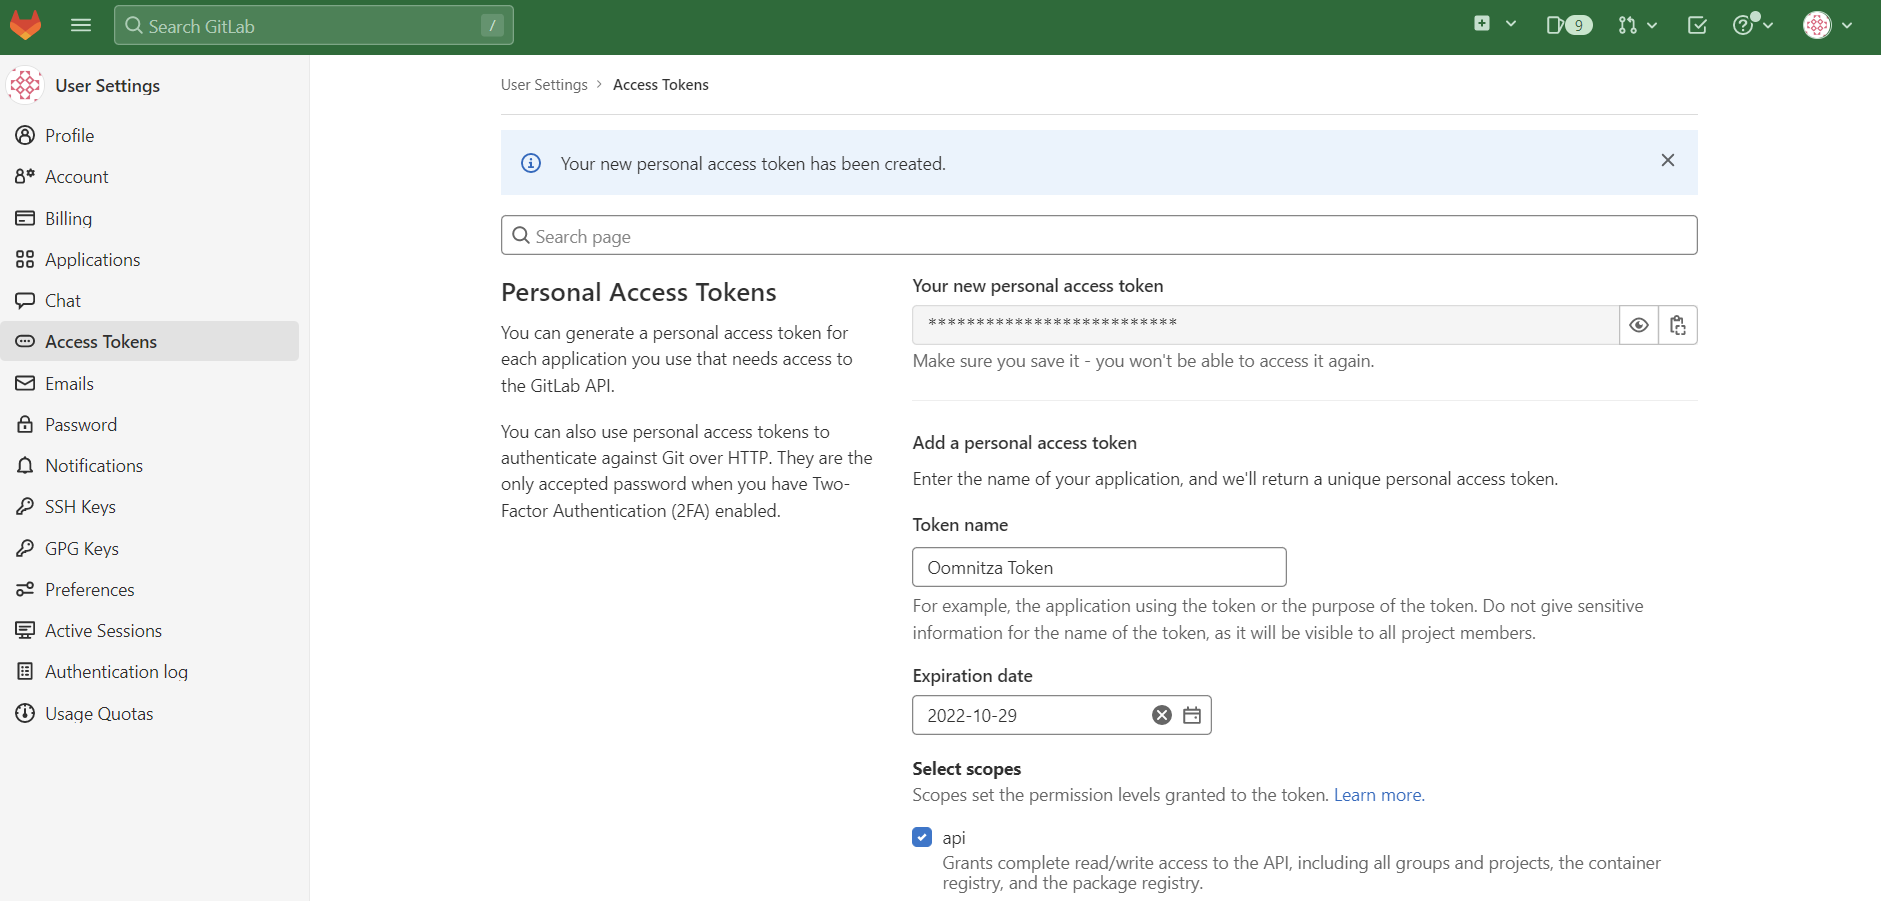Image resolution: width=1881 pixels, height=901 pixels.
Task: Uncheck the api scope checkbox
Action: (920, 837)
